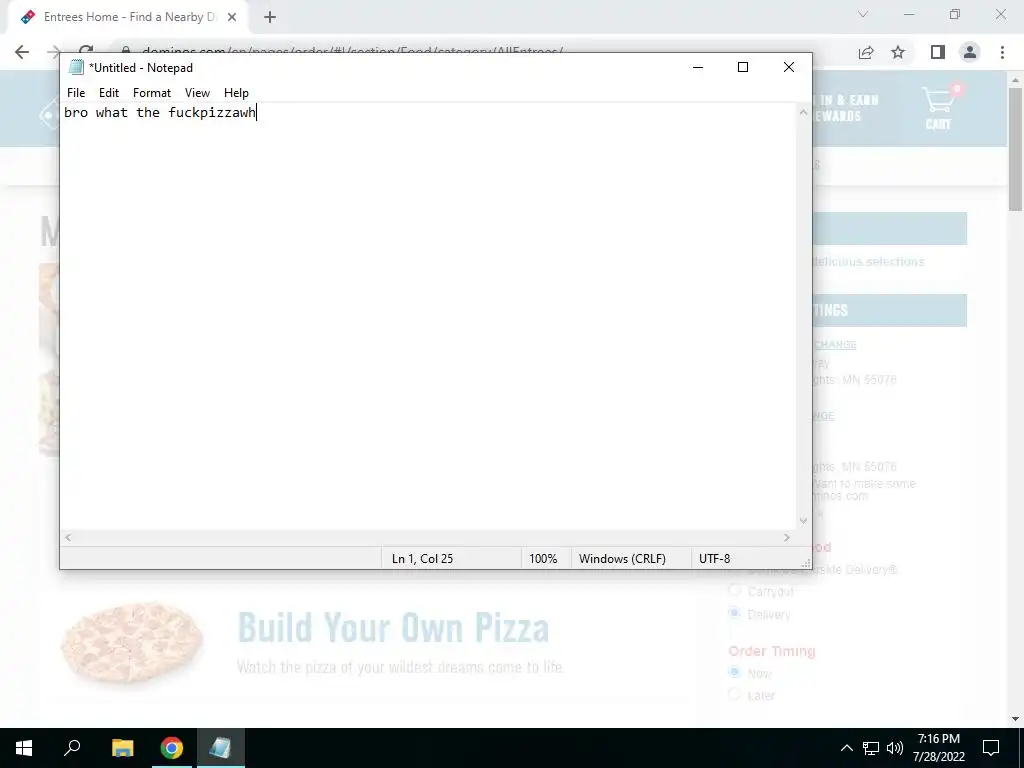Select Now order timing radio button
This screenshot has width=1024, height=768.
pos(735,672)
